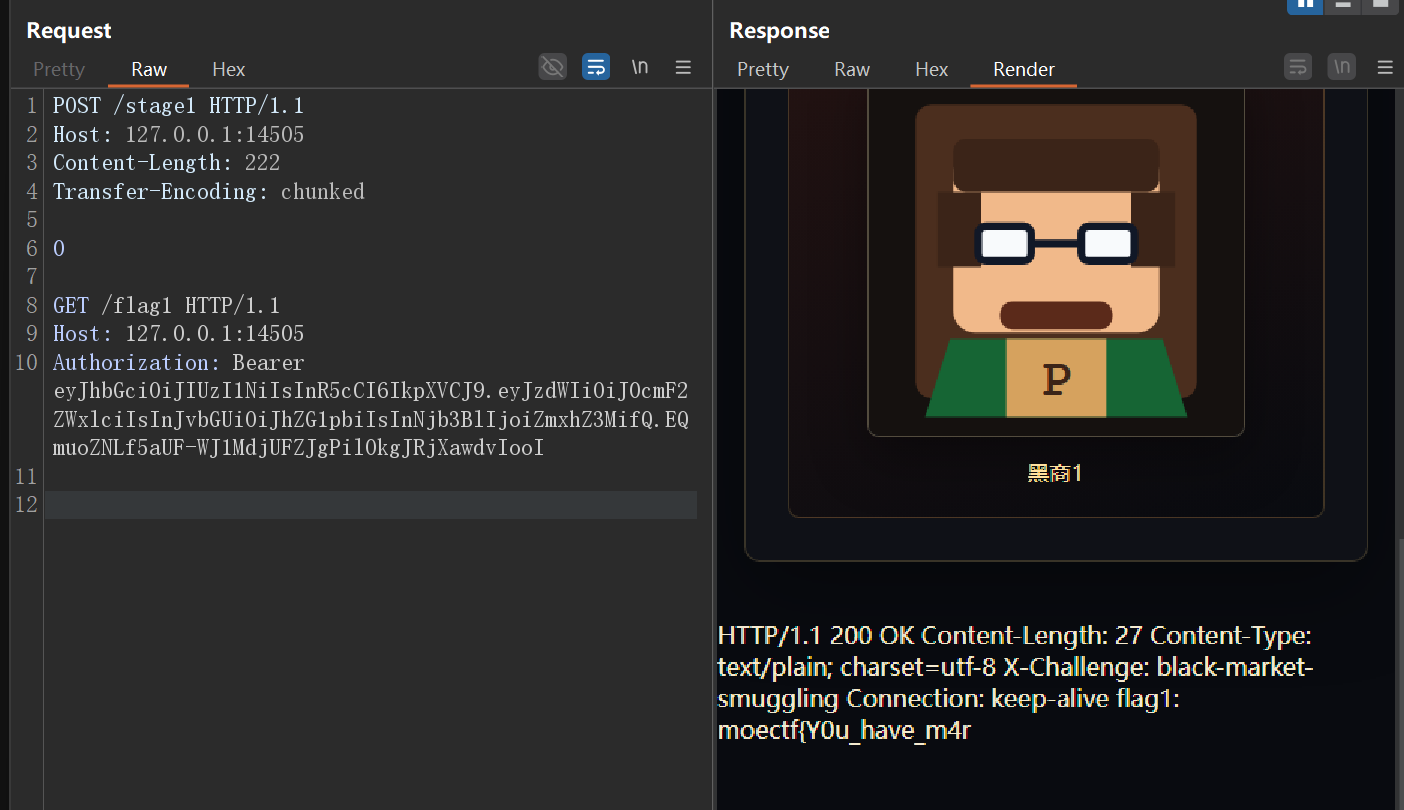Toggle word wrap in the Request editor

(596, 67)
